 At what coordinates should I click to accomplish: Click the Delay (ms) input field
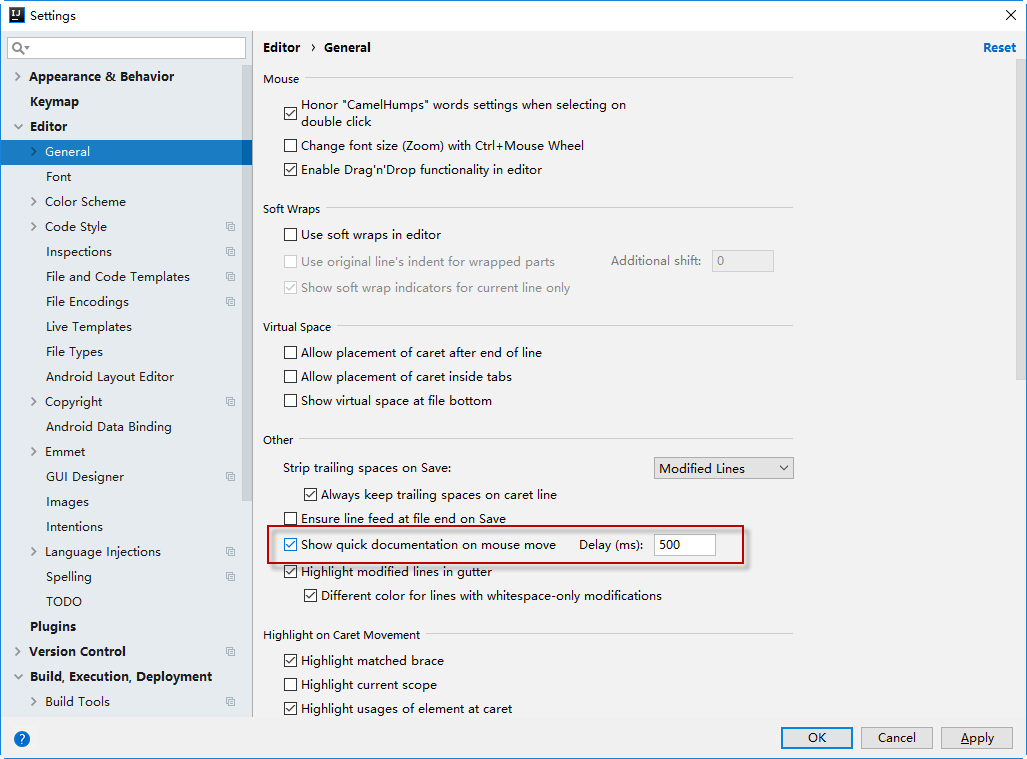click(x=685, y=545)
